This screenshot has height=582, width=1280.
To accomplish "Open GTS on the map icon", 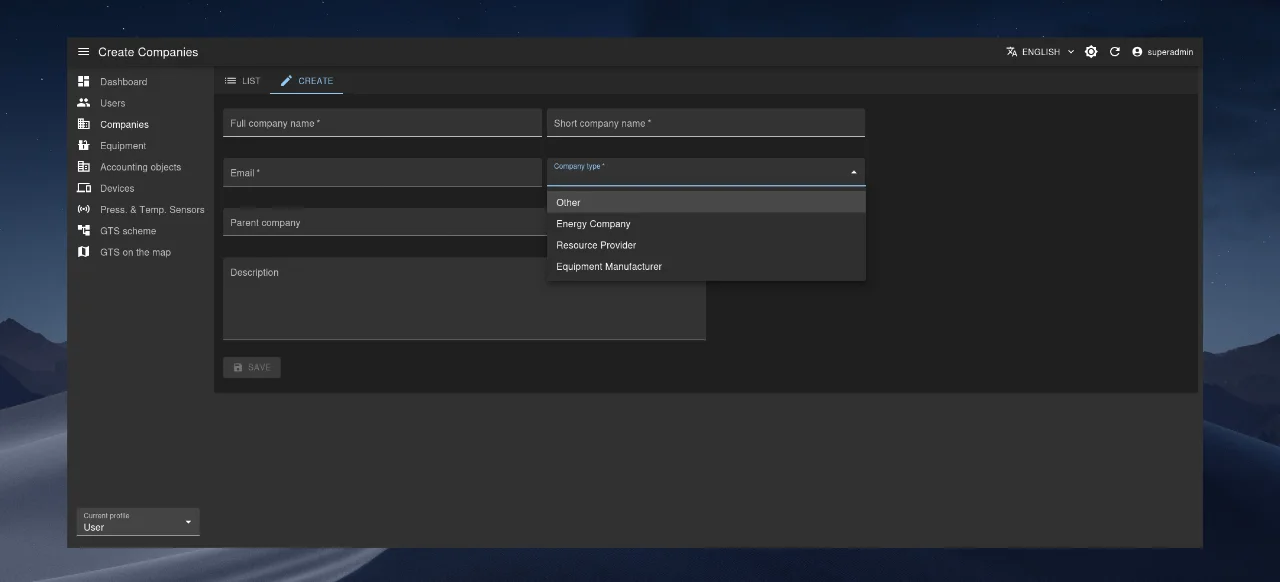I will click(84, 252).
